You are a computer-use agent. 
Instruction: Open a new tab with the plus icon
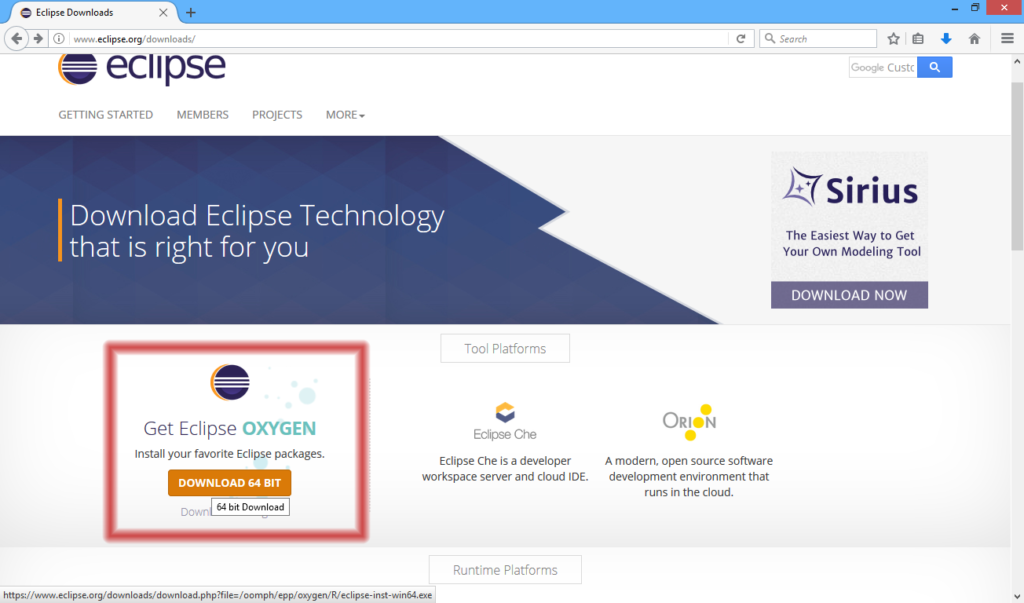tap(191, 12)
